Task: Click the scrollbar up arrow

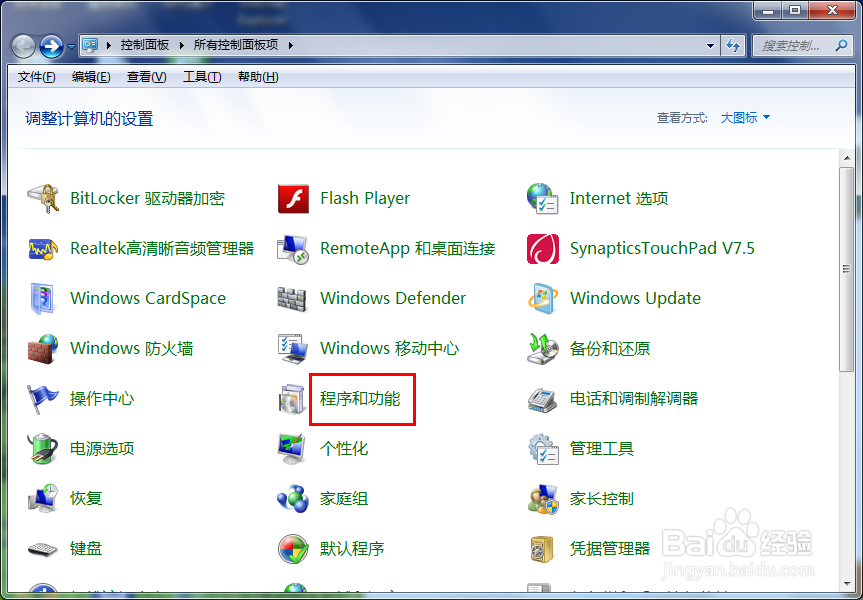Action: tap(846, 159)
